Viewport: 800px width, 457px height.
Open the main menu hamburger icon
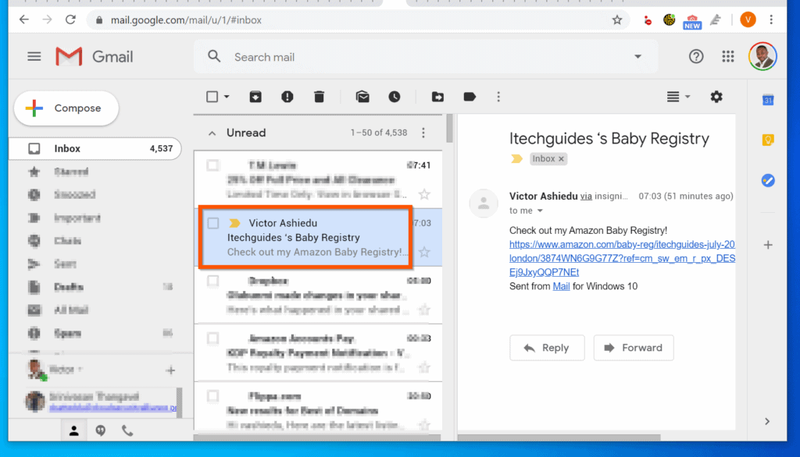(34, 57)
